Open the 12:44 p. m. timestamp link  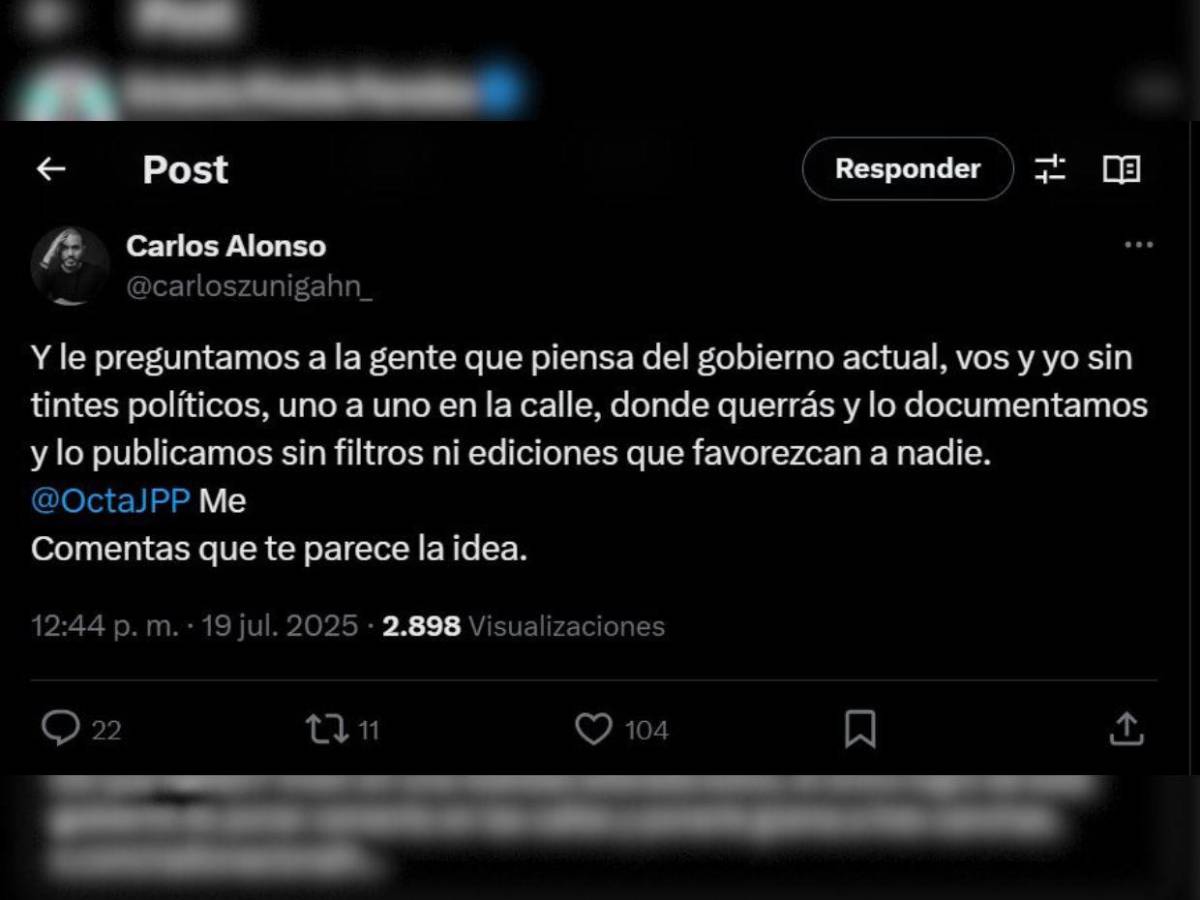pos(105,627)
